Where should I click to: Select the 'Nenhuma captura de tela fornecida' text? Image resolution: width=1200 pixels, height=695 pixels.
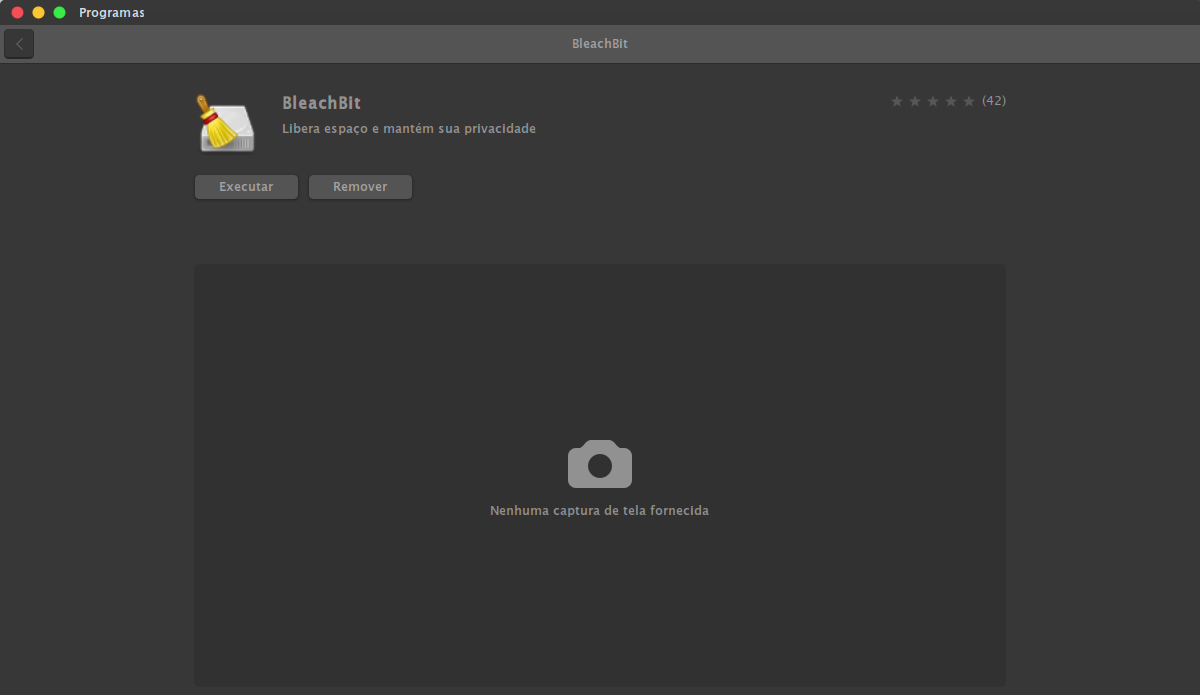pyautogui.click(x=599, y=511)
